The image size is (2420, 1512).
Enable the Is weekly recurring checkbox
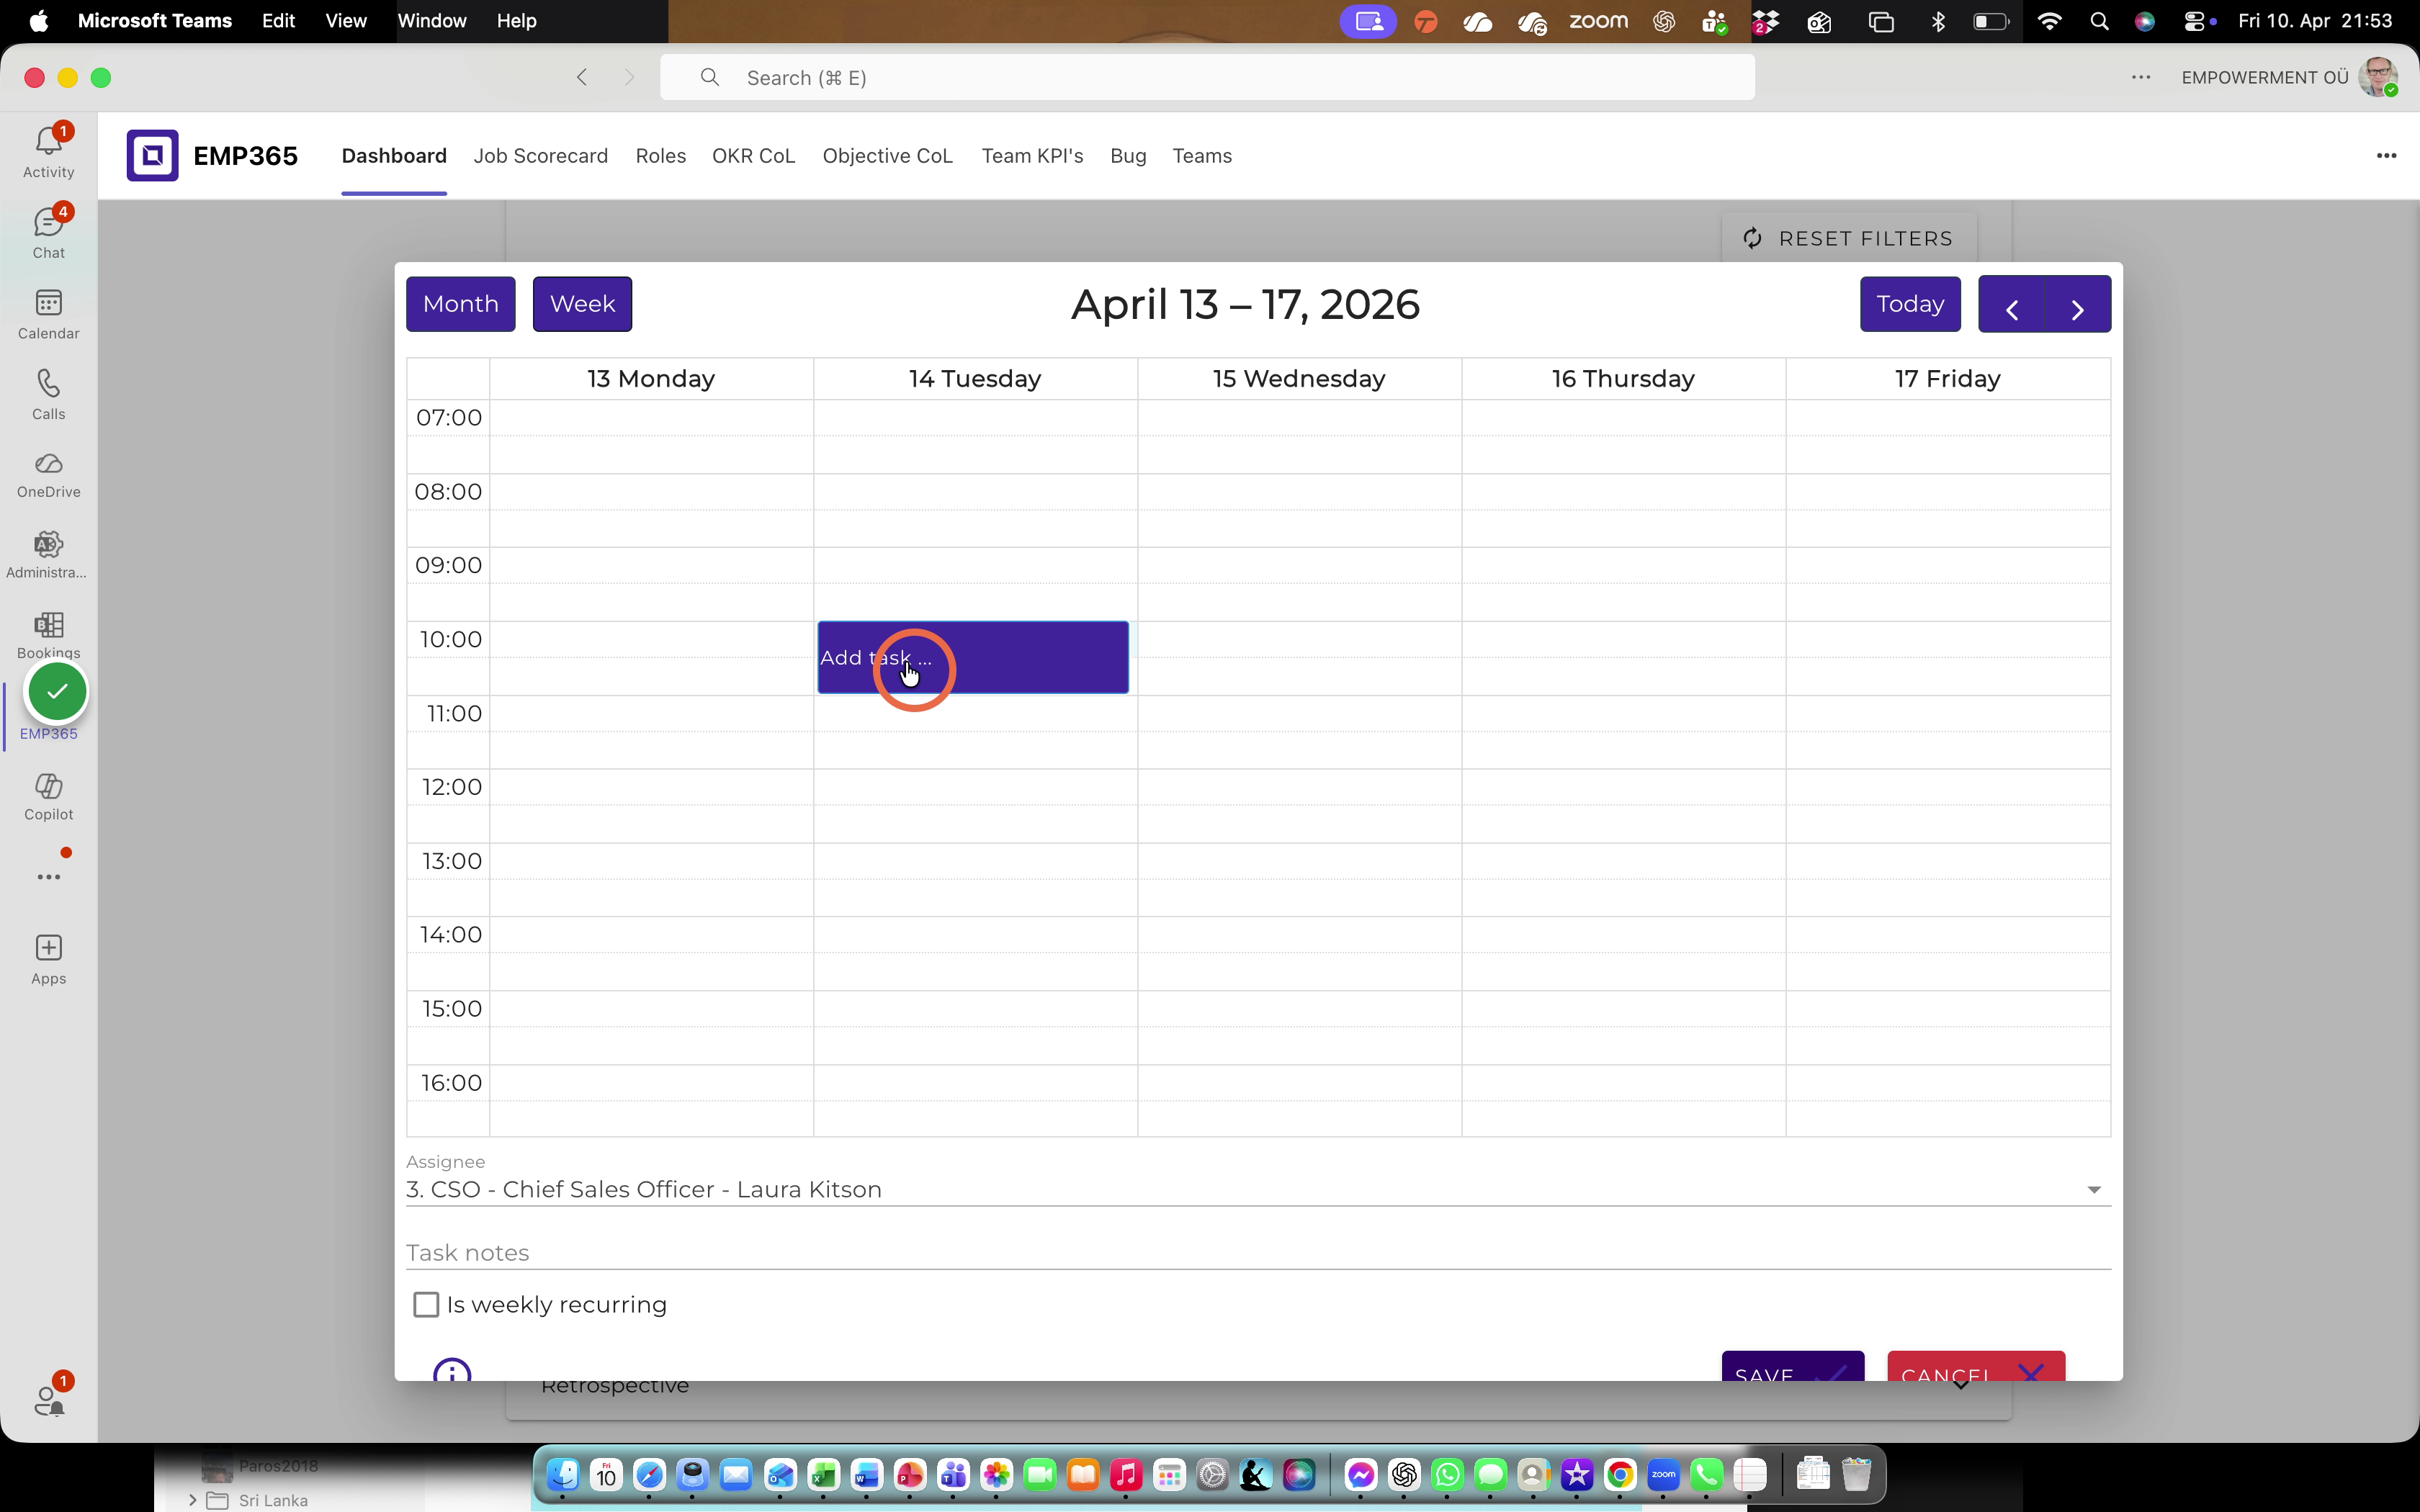[x=426, y=1304]
